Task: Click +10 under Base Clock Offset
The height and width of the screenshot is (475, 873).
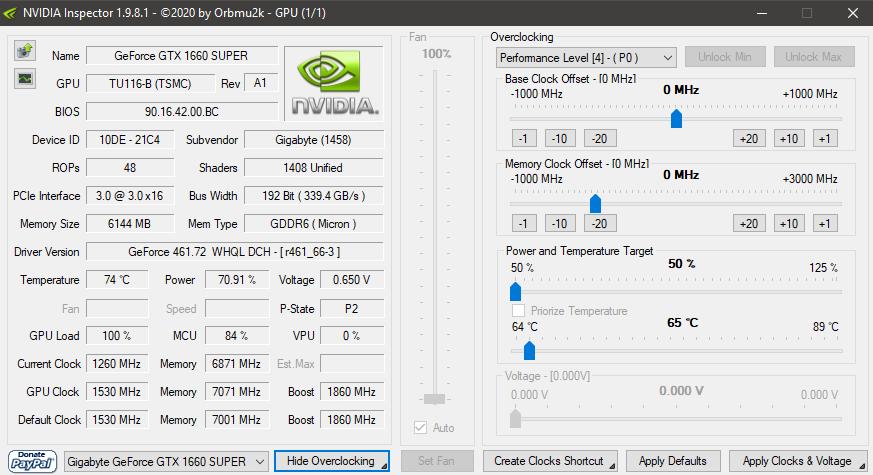Action: coord(789,139)
